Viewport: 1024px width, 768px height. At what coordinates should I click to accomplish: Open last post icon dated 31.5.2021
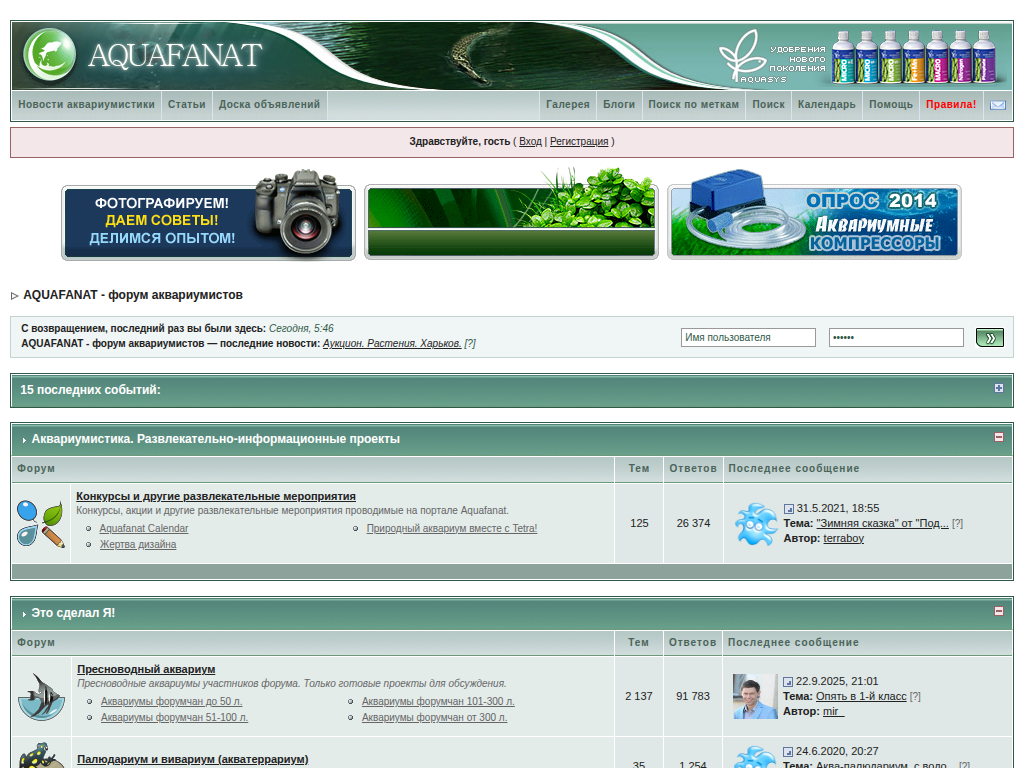[788, 509]
